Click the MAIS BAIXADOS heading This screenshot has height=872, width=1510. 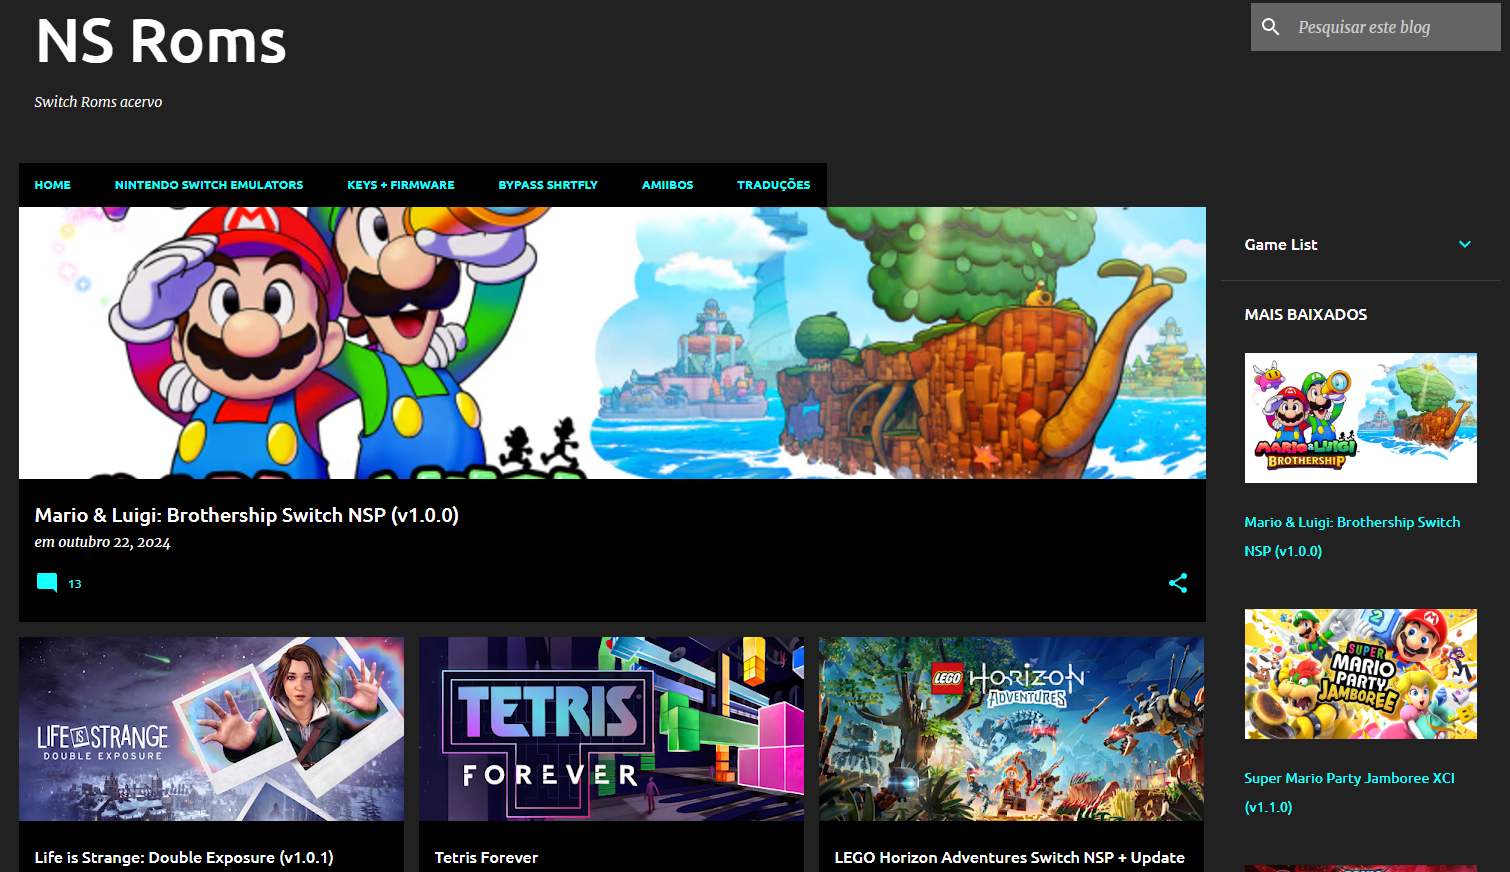(x=1306, y=314)
